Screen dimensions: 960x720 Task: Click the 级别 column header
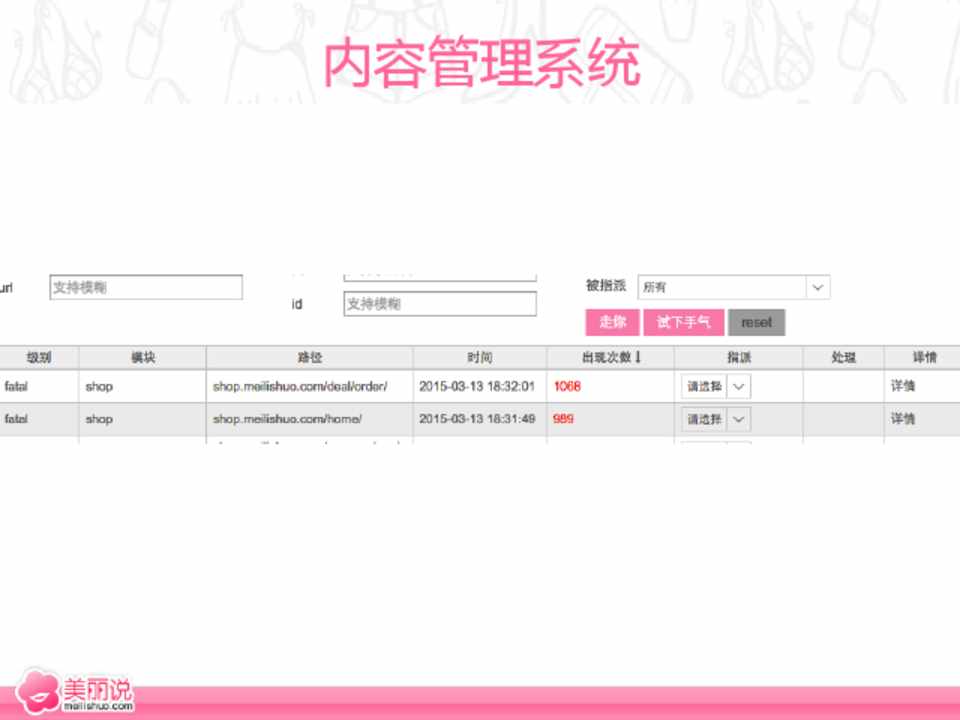click(39, 357)
